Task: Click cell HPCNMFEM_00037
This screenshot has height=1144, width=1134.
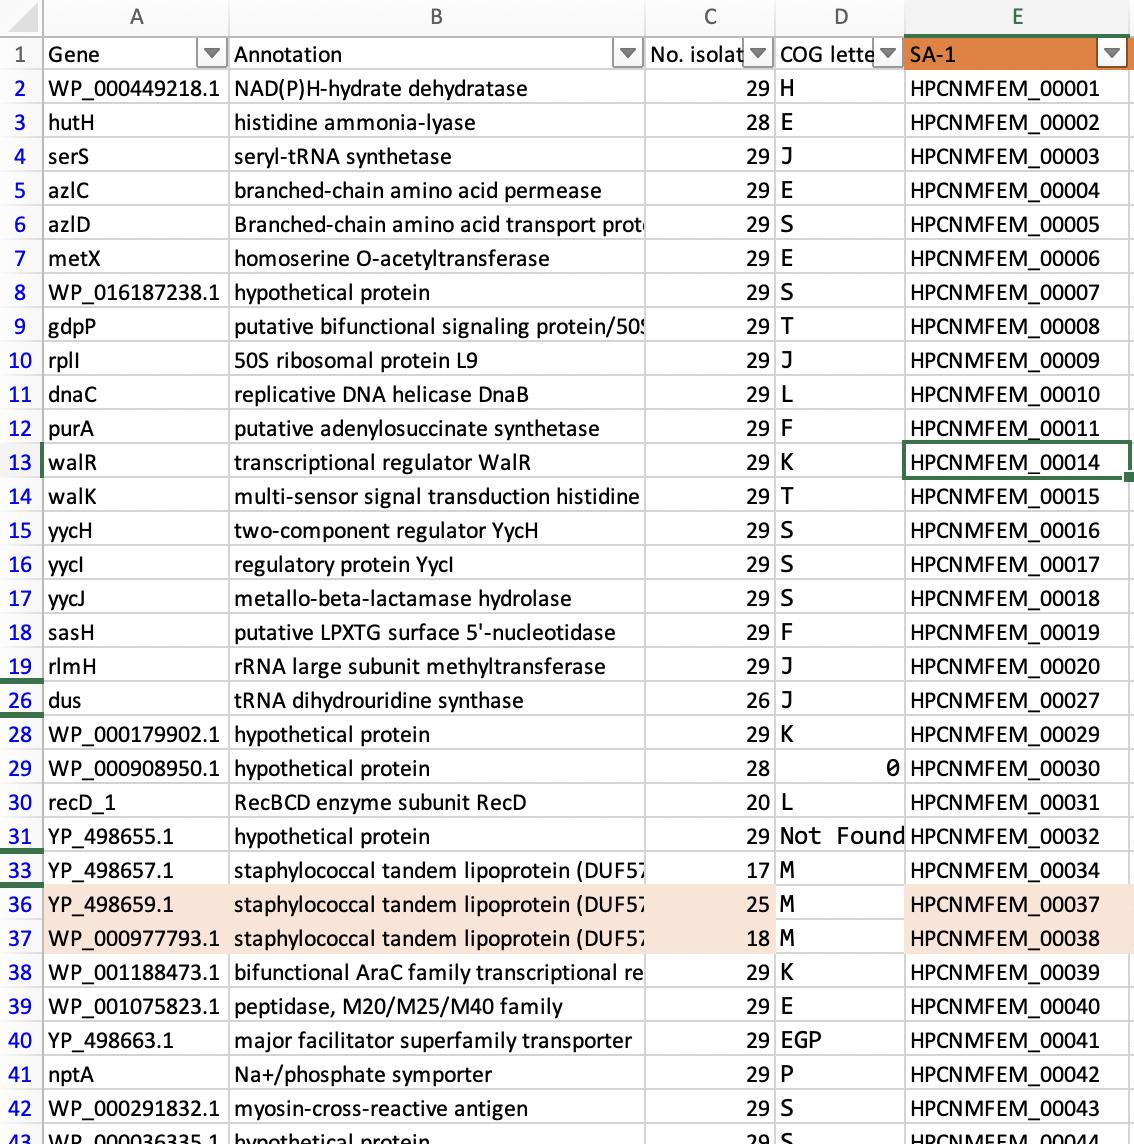Action: [x=1017, y=905]
